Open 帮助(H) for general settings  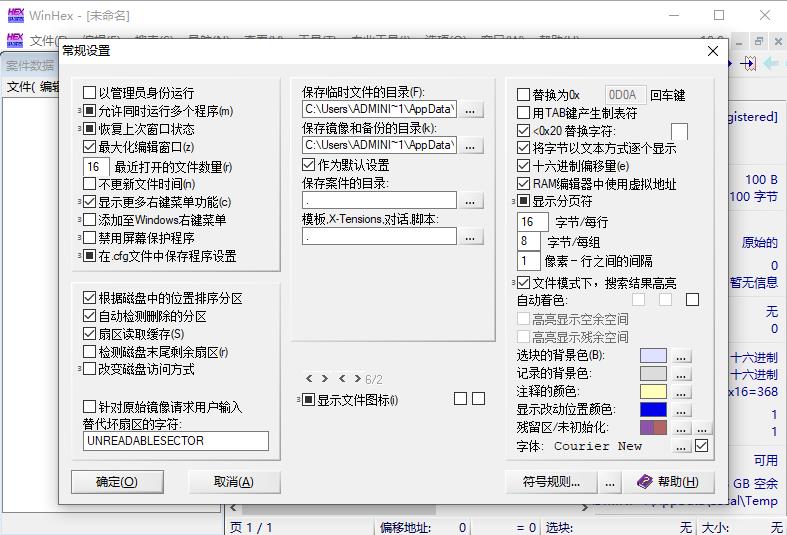[x=668, y=482]
